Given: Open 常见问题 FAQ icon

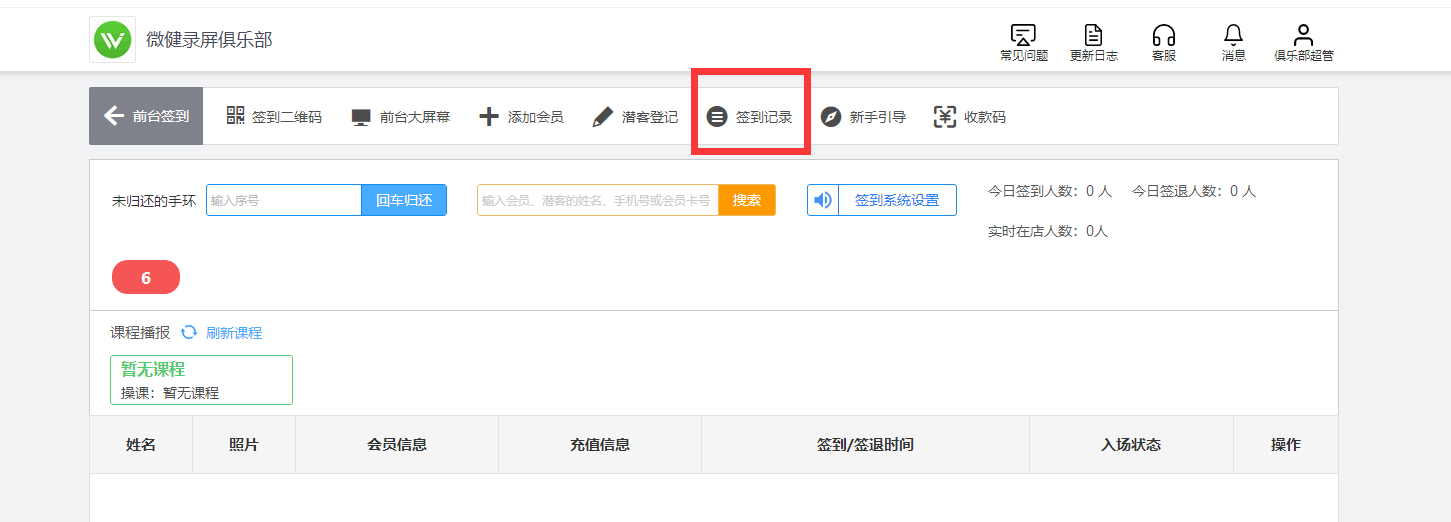Looking at the screenshot, I should 1023,36.
